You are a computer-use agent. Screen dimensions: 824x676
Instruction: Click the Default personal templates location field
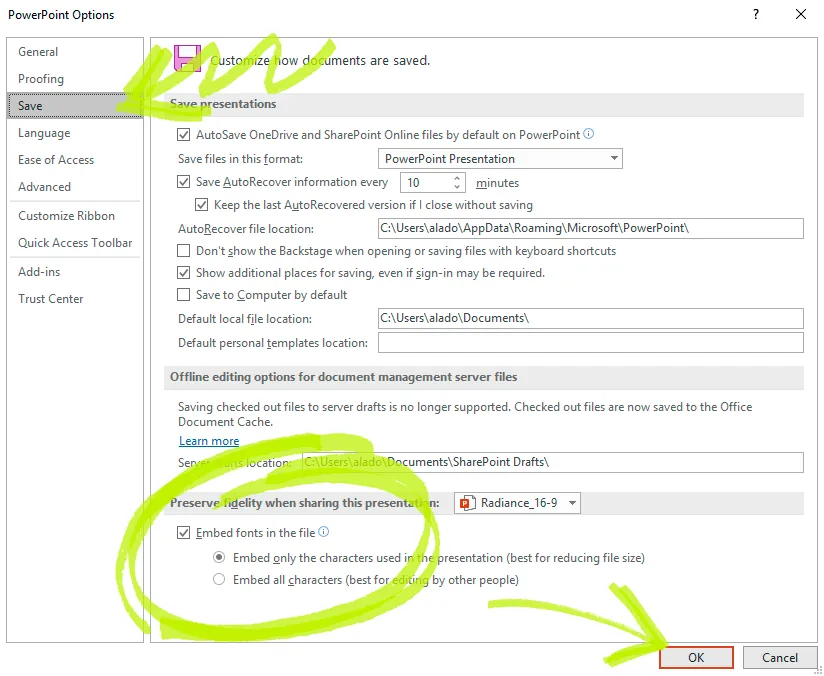[x=591, y=343]
